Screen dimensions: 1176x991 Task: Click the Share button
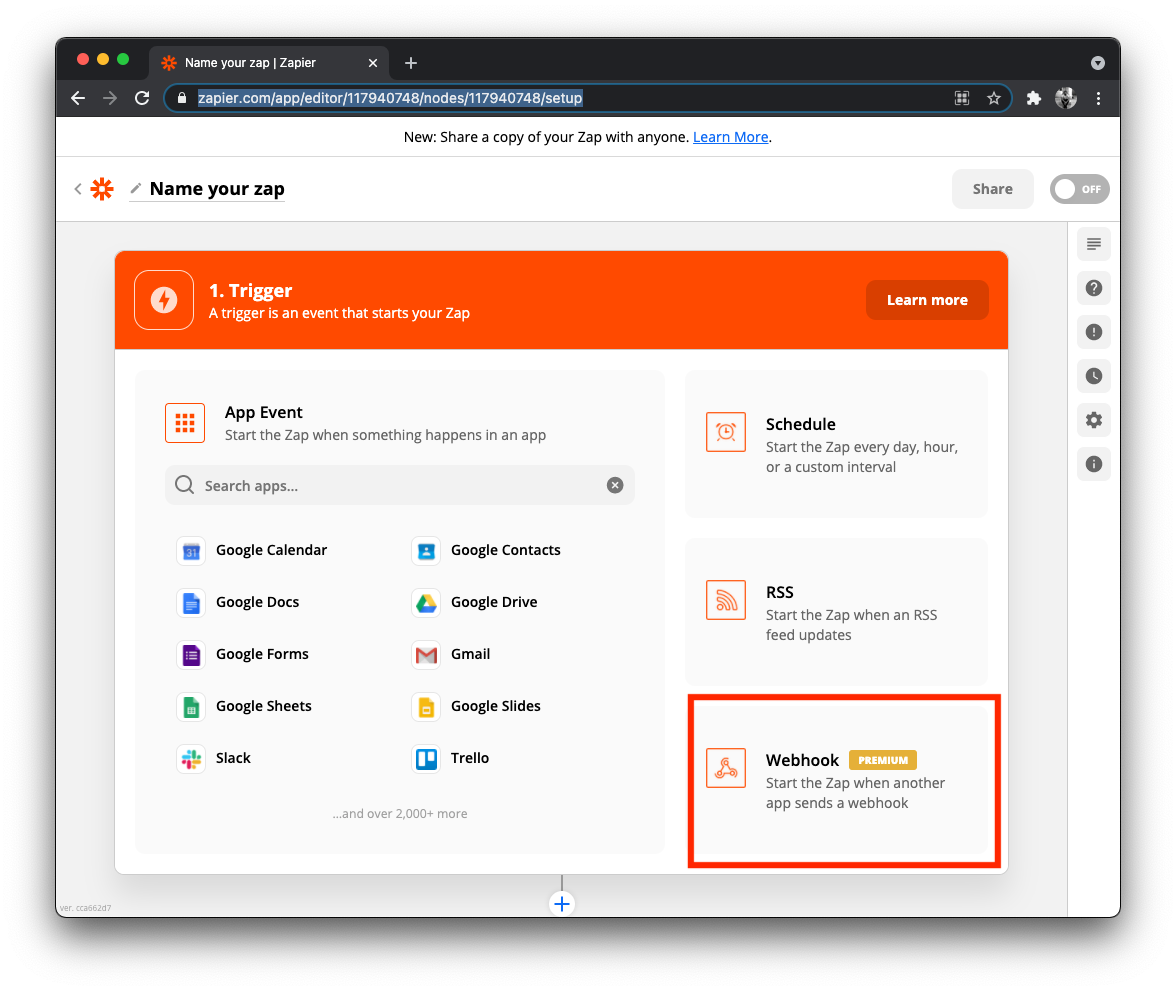992,189
